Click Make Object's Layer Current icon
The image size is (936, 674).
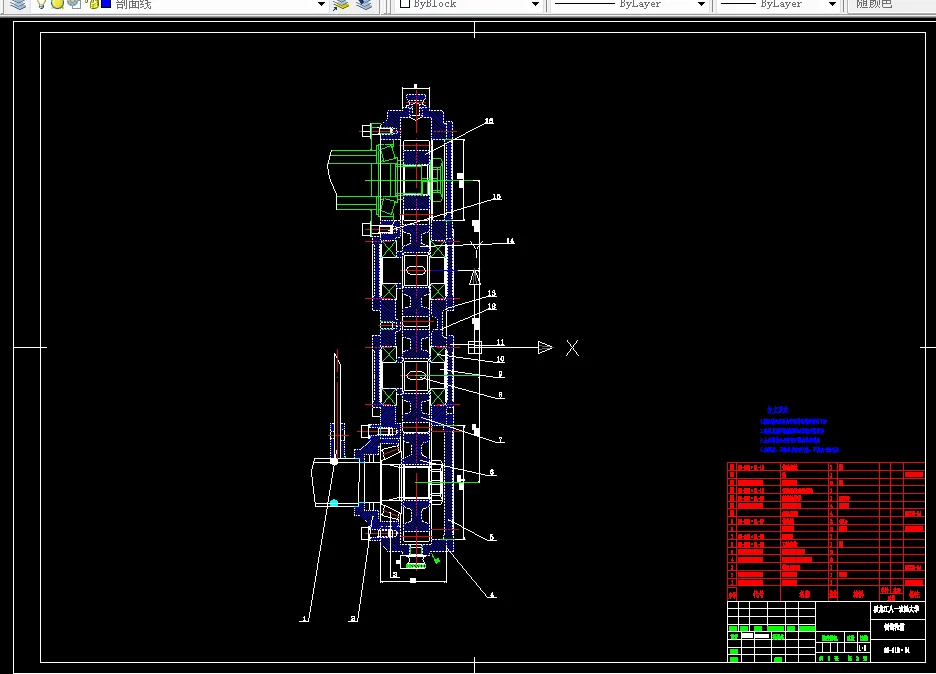point(341,4)
